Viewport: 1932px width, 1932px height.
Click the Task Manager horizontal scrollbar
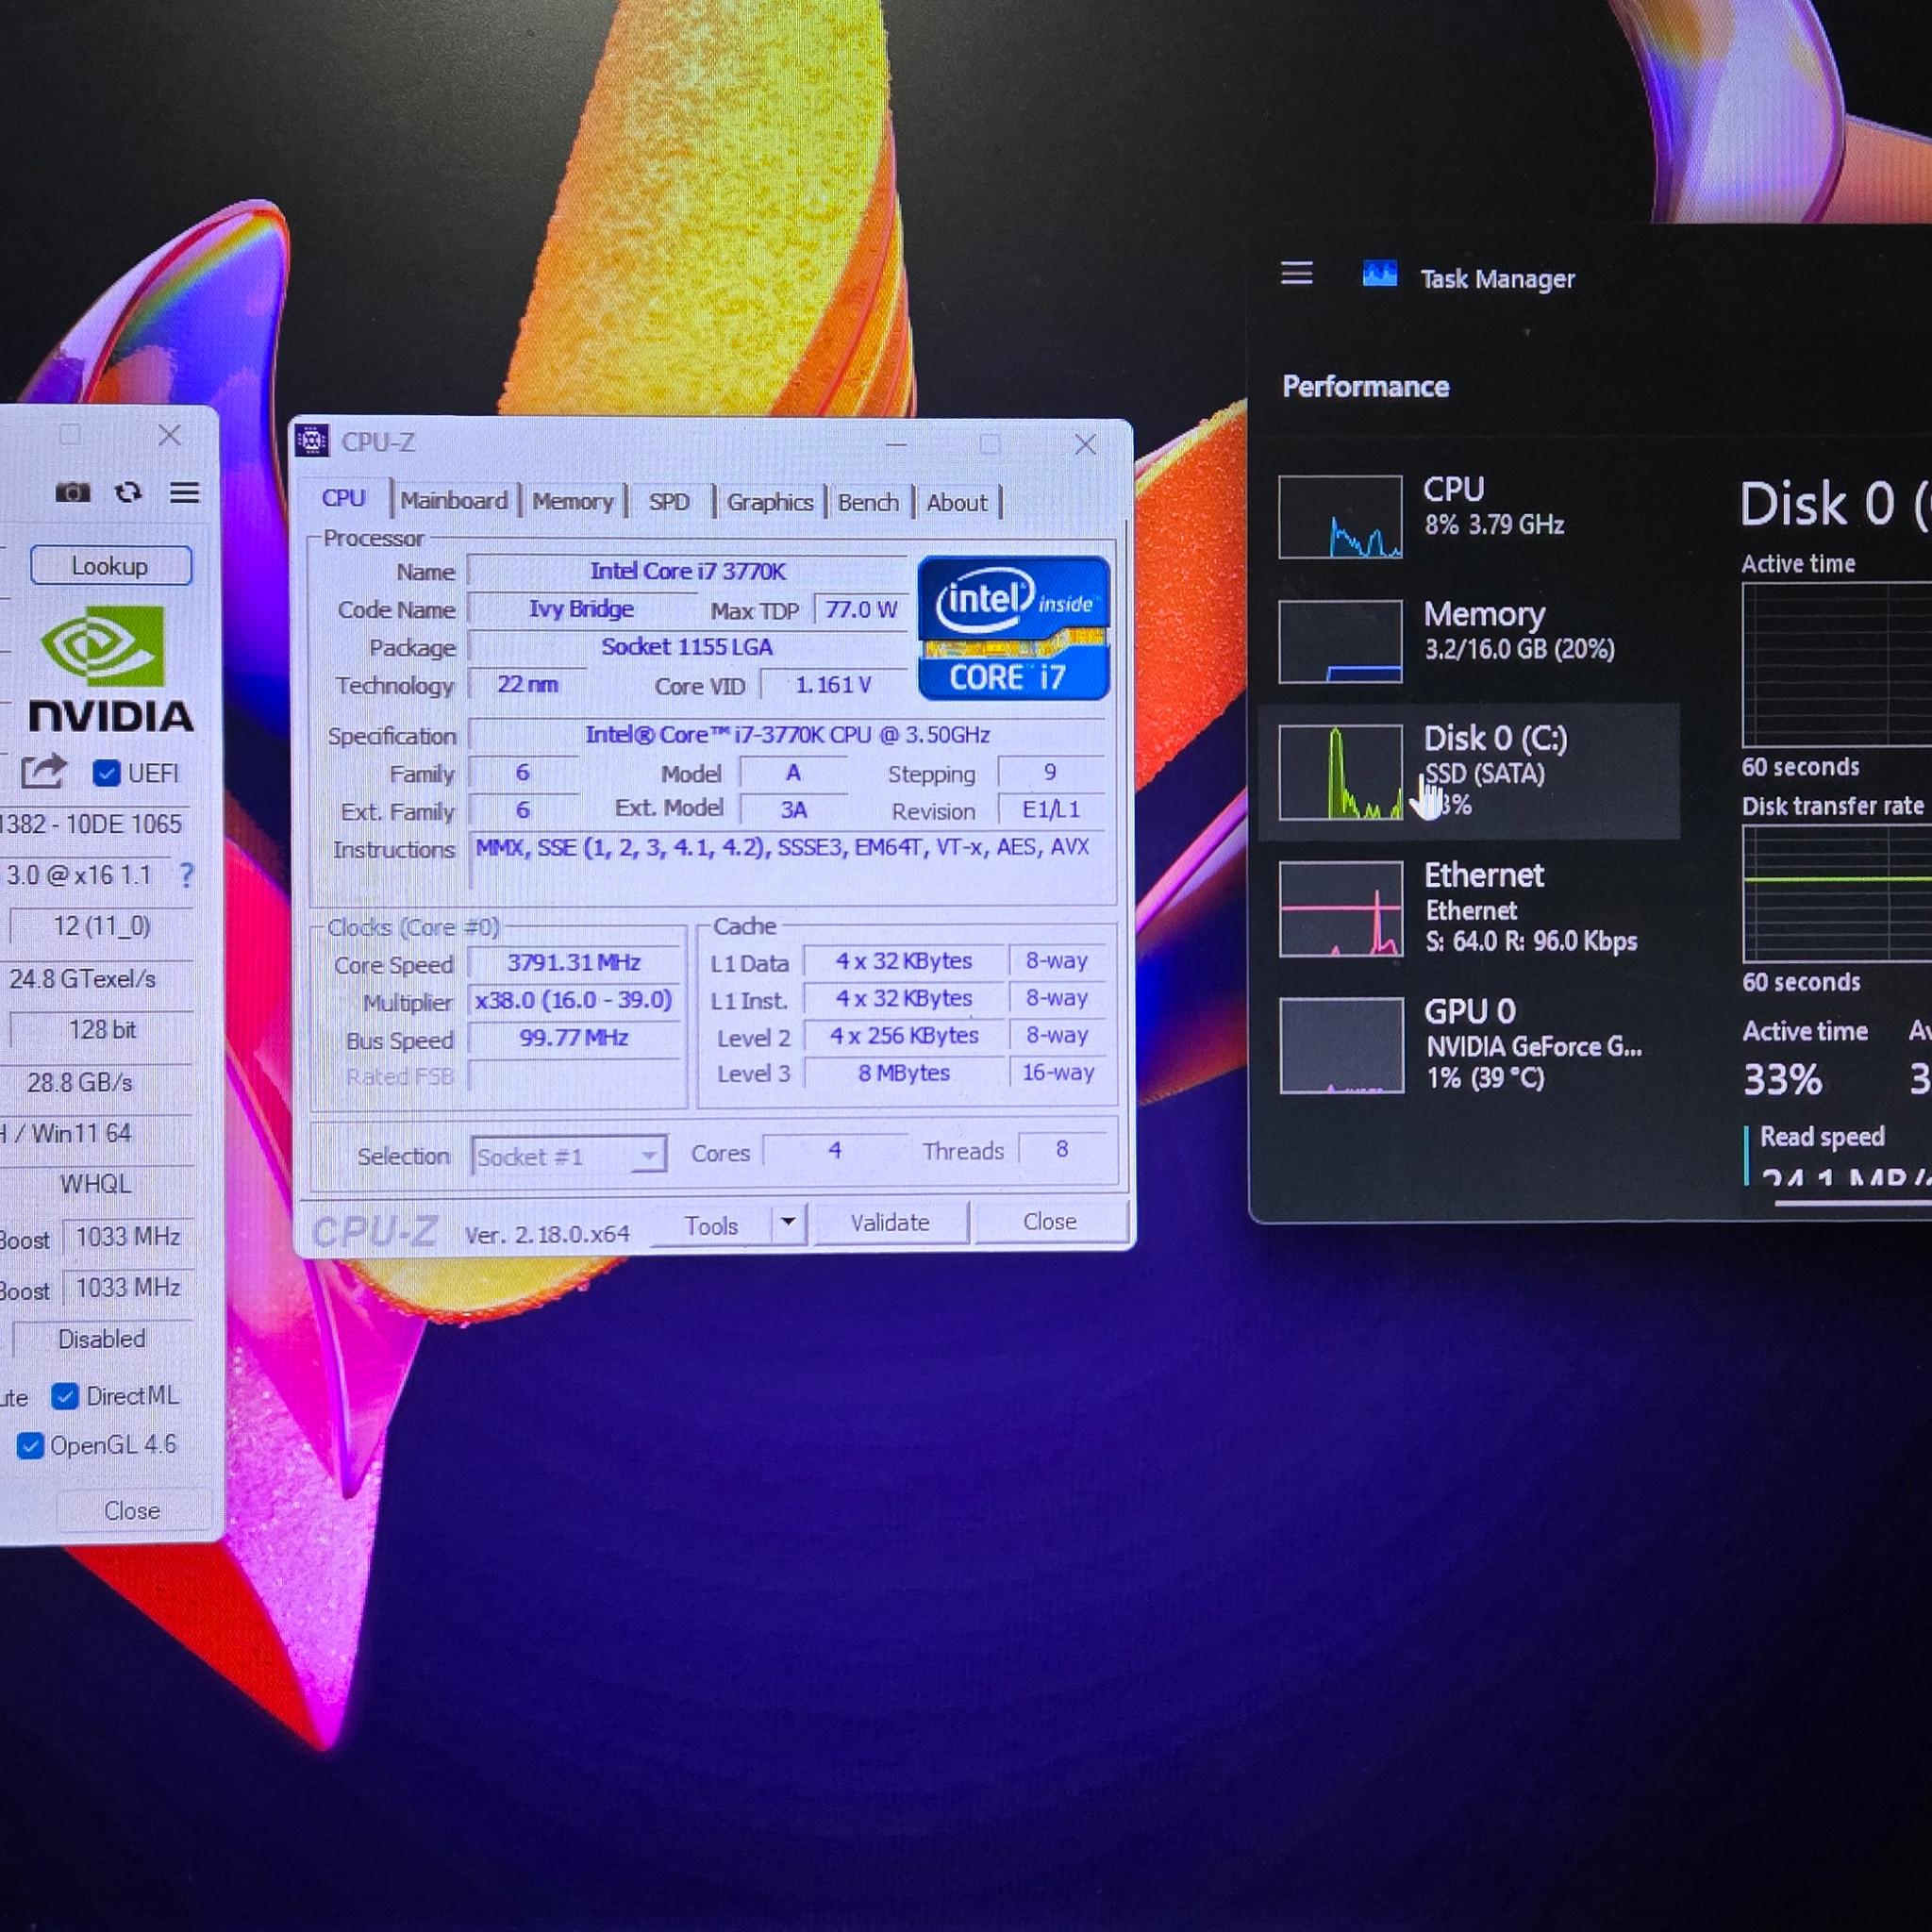(x=1853, y=1202)
